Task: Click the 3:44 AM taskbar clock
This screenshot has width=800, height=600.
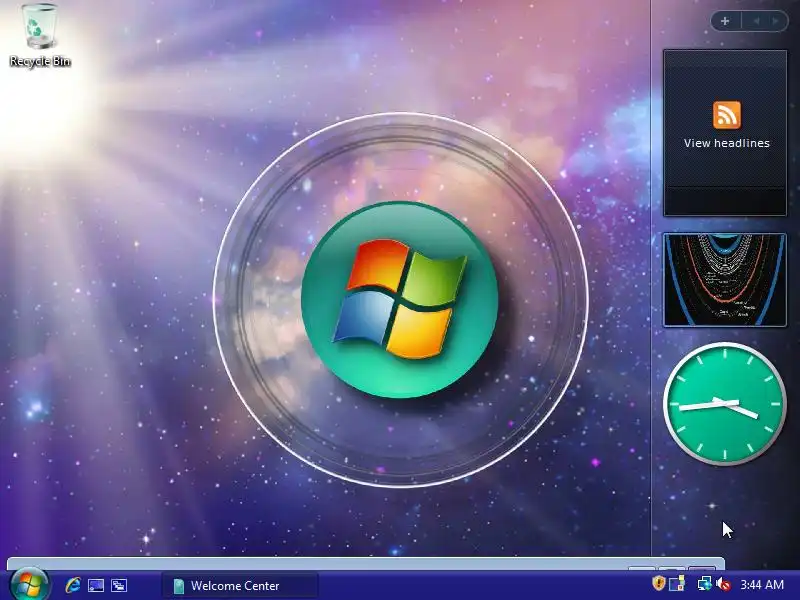Action: [762, 585]
